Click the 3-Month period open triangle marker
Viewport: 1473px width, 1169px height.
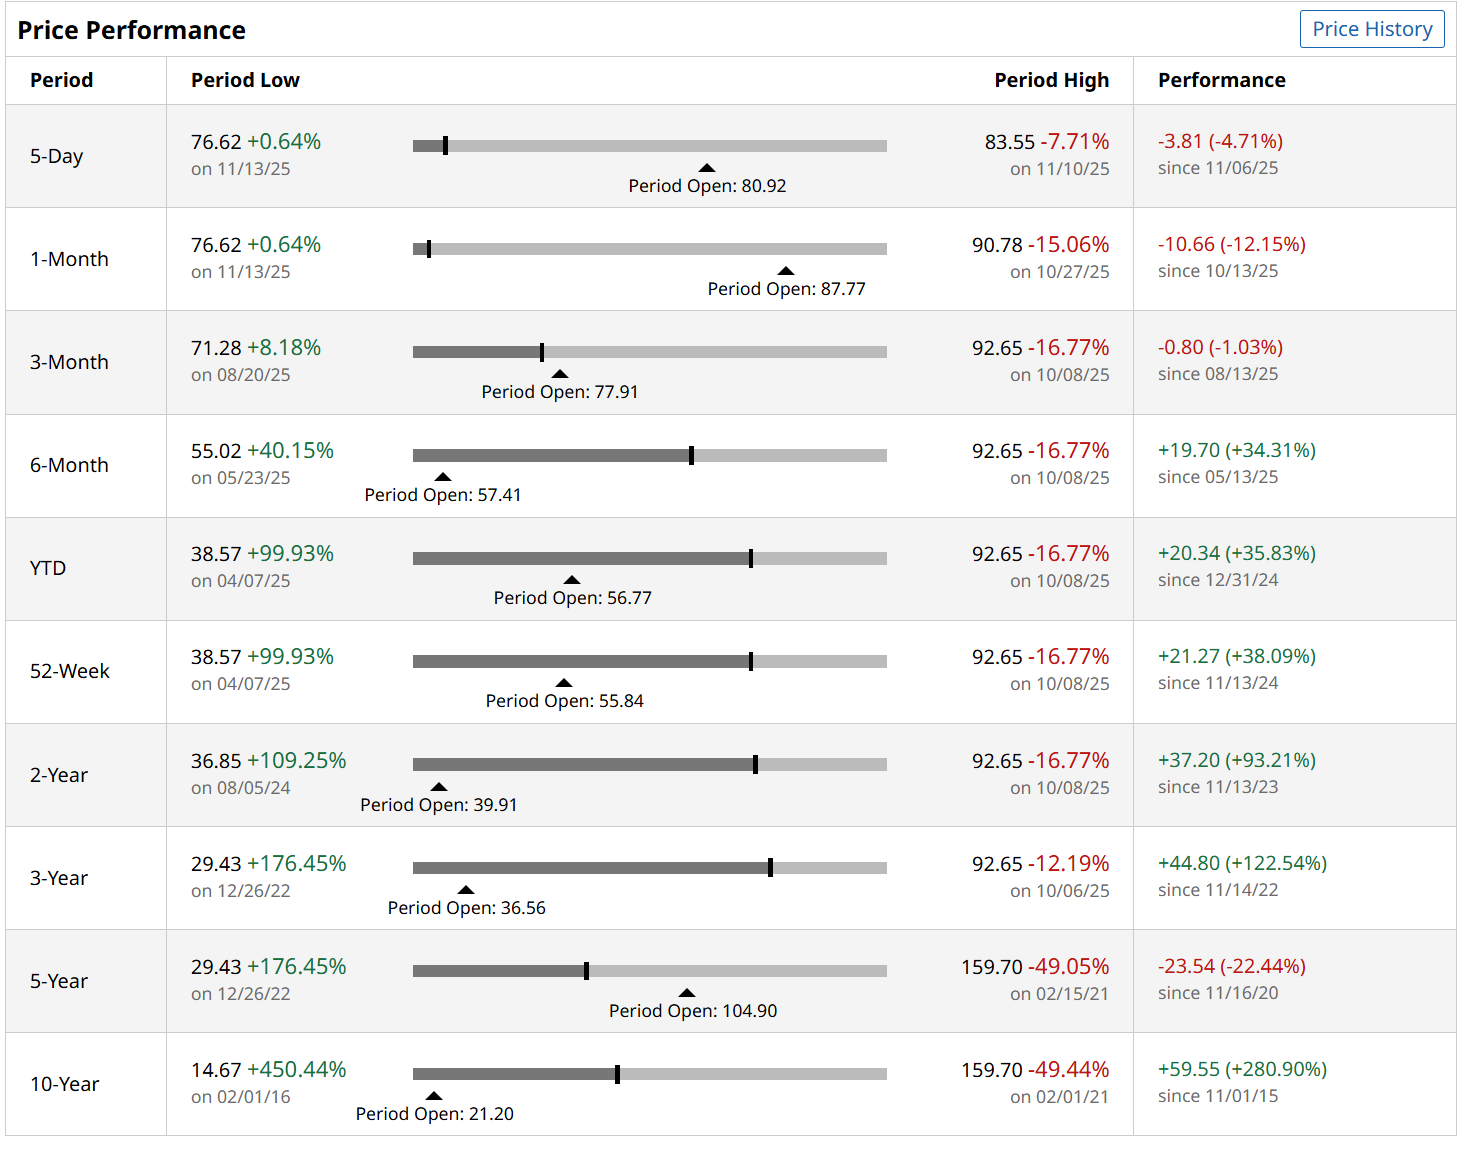pos(560,374)
